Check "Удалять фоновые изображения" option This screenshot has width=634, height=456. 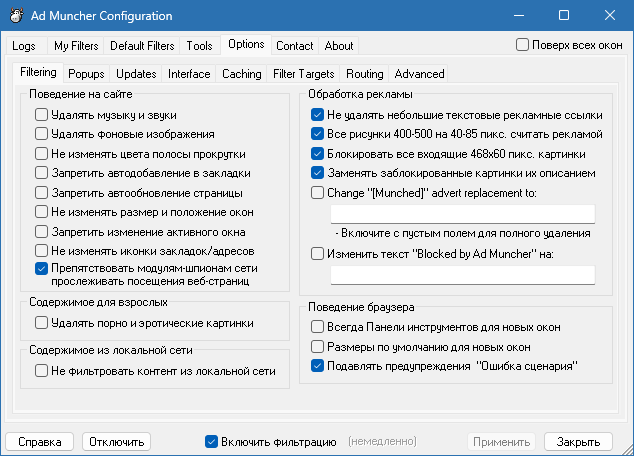pyautogui.click(x=41, y=134)
